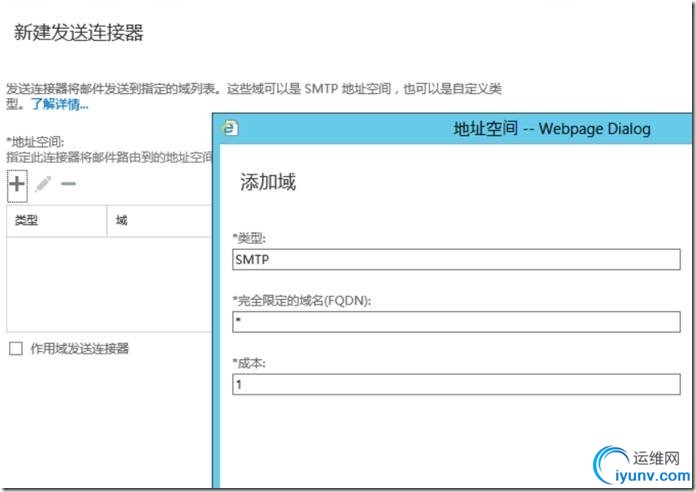Click the *类型: label in dialog
This screenshot has height=492, width=696.
(x=249, y=238)
